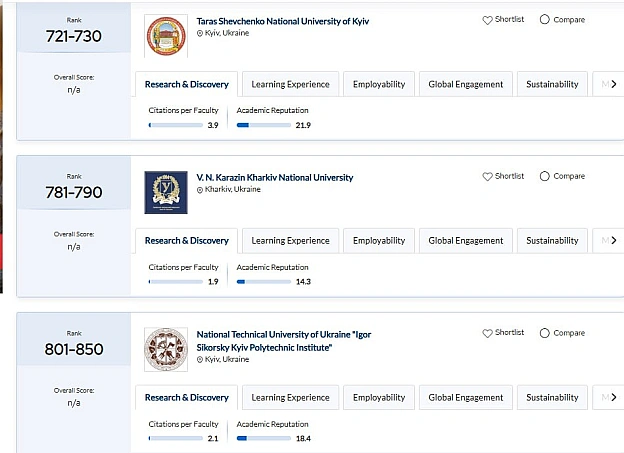
Task: Click location pin icon next to Kharkiv, Ukraine
Action: tap(200, 190)
